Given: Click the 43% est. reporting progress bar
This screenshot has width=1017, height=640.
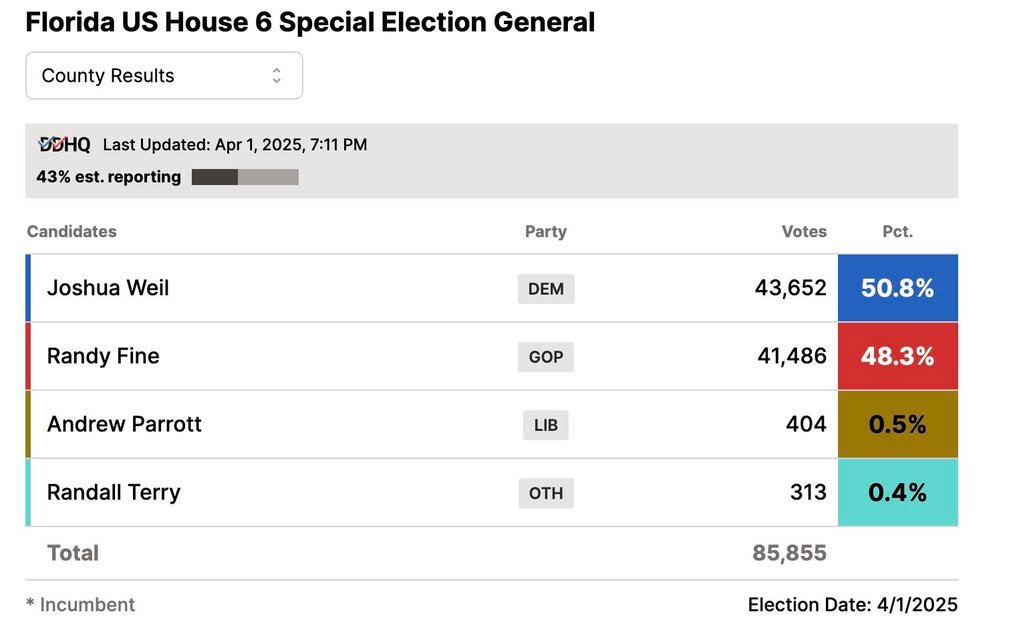Looking at the screenshot, I should pyautogui.click(x=245, y=177).
